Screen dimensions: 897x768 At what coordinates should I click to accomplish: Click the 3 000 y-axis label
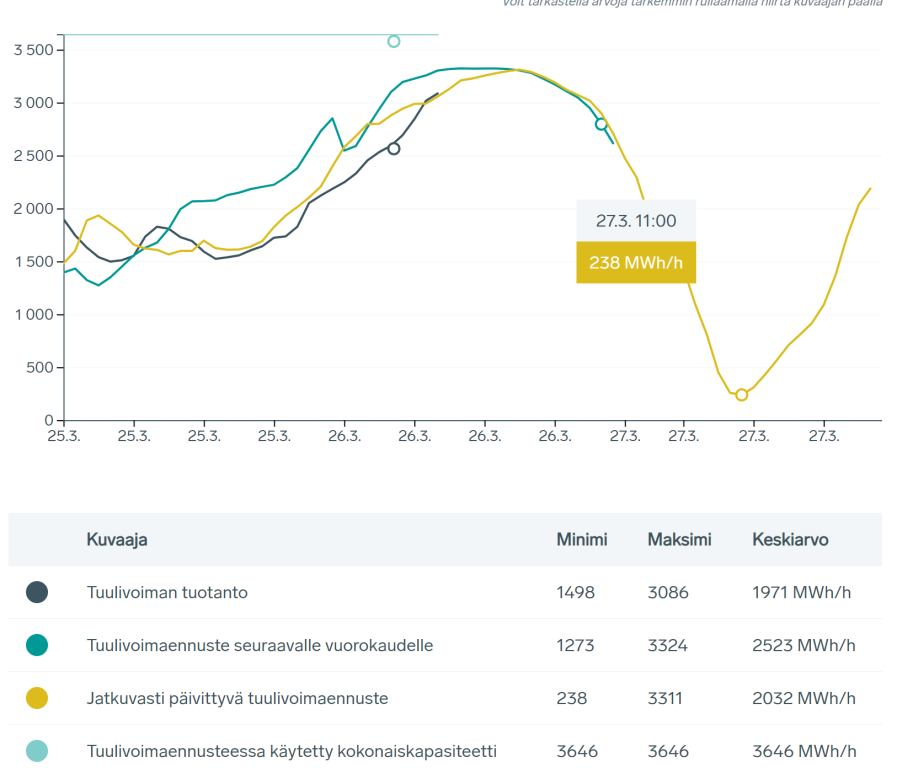[x=34, y=103]
